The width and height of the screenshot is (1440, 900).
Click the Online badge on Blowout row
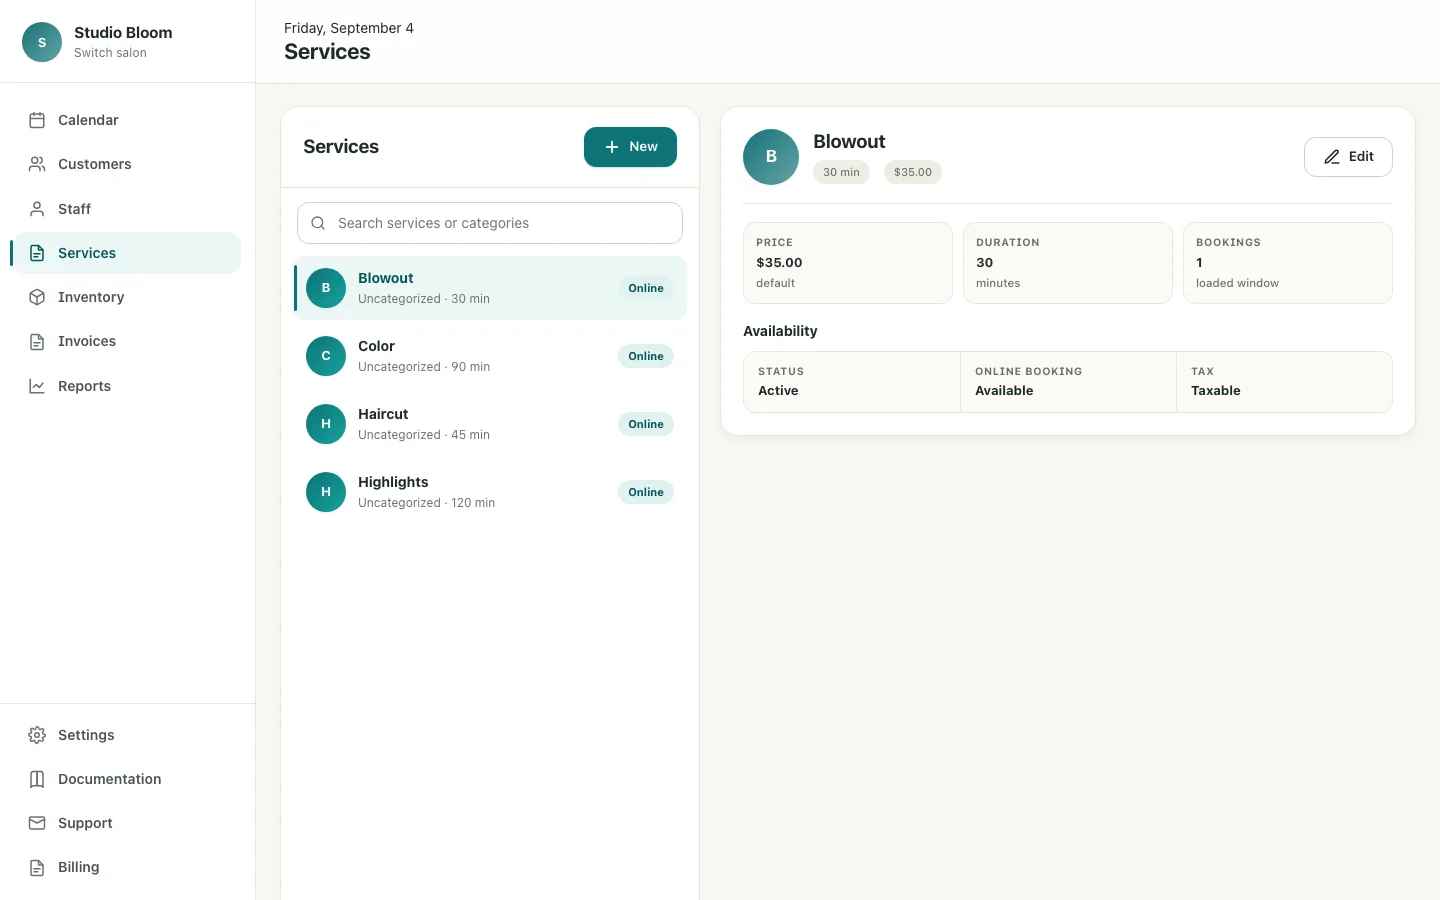(646, 288)
